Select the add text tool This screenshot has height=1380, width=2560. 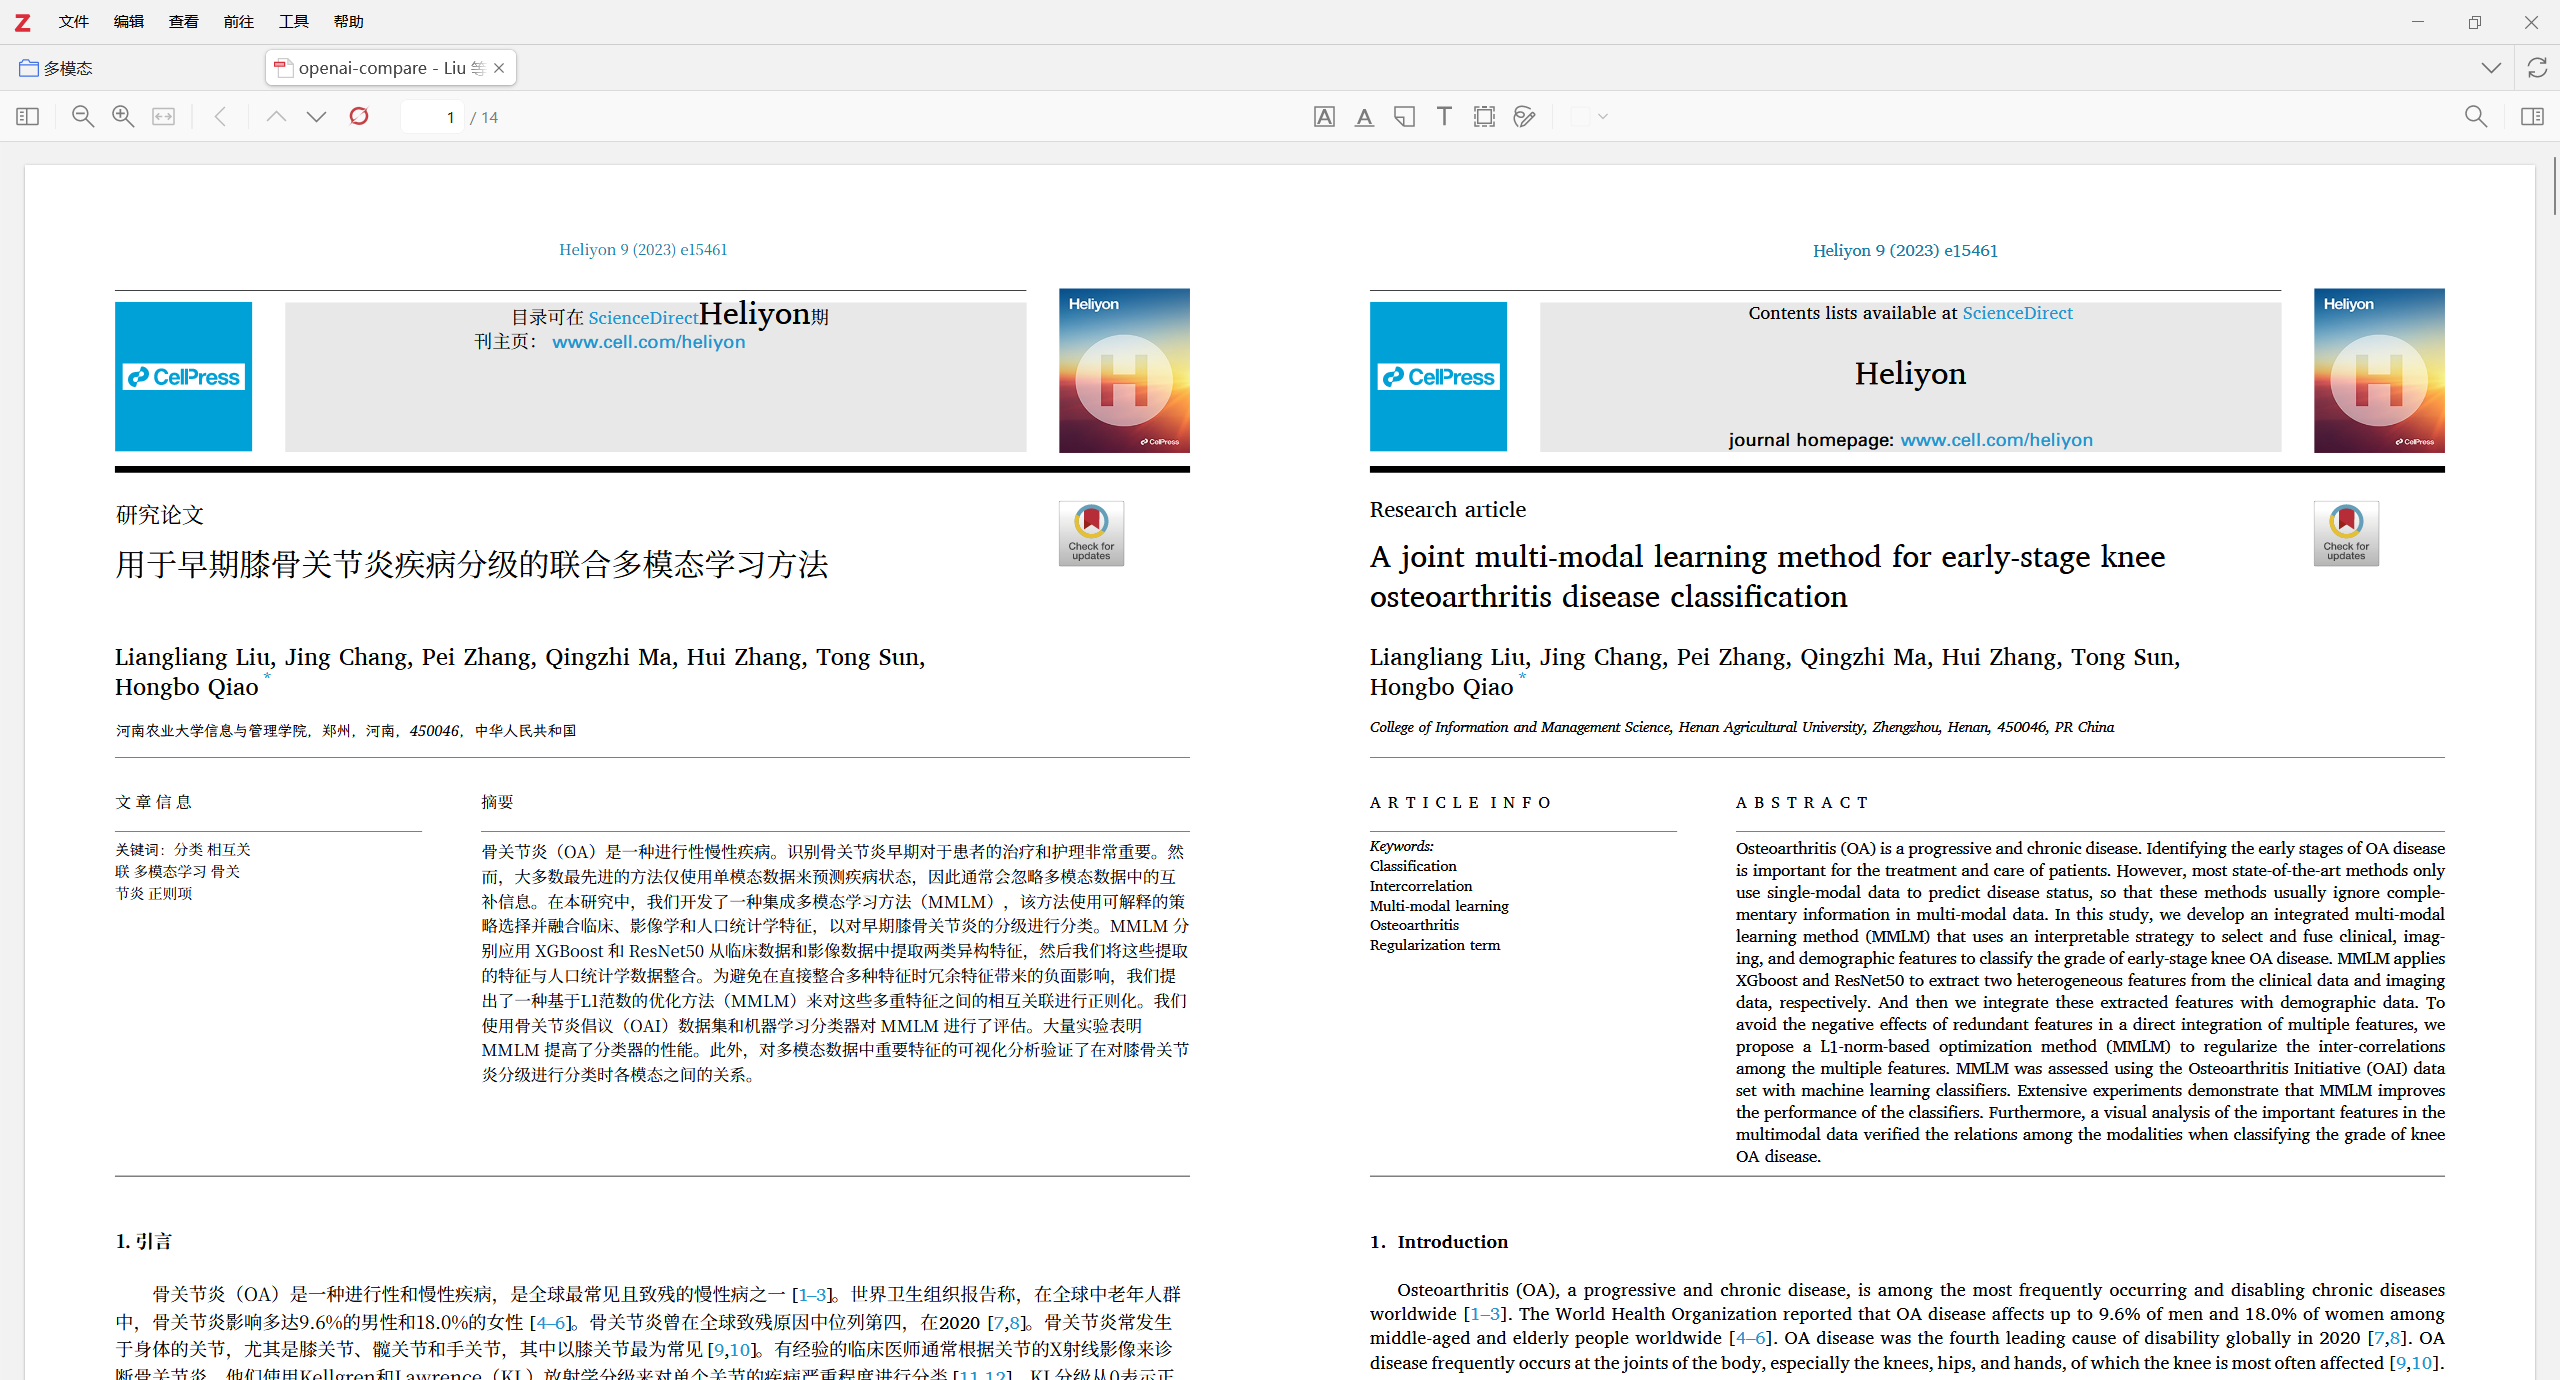[1444, 117]
